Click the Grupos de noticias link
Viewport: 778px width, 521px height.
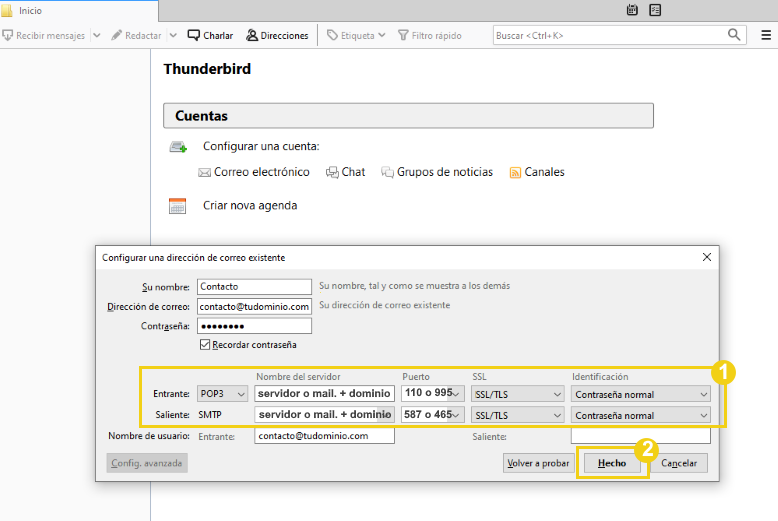click(x=437, y=172)
